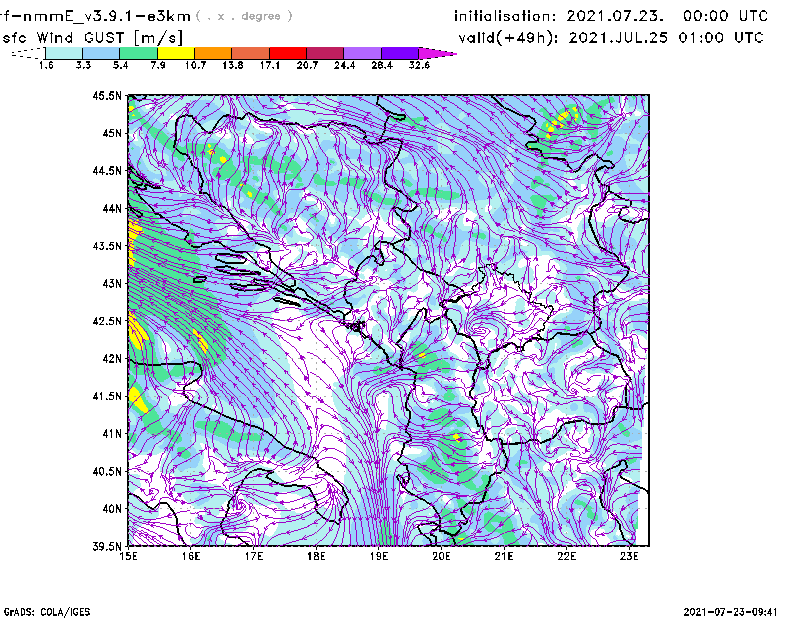Click the 44N latitude label
The width and height of the screenshot is (800, 618).
coord(112,208)
